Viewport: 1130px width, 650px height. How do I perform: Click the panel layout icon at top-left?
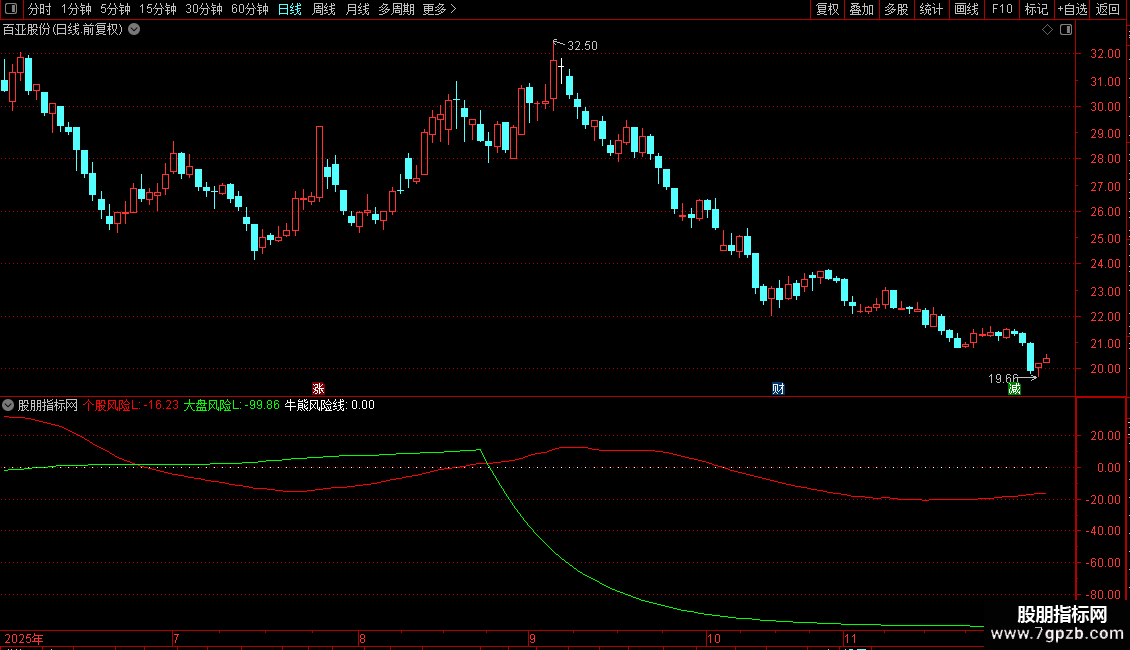pos(11,9)
